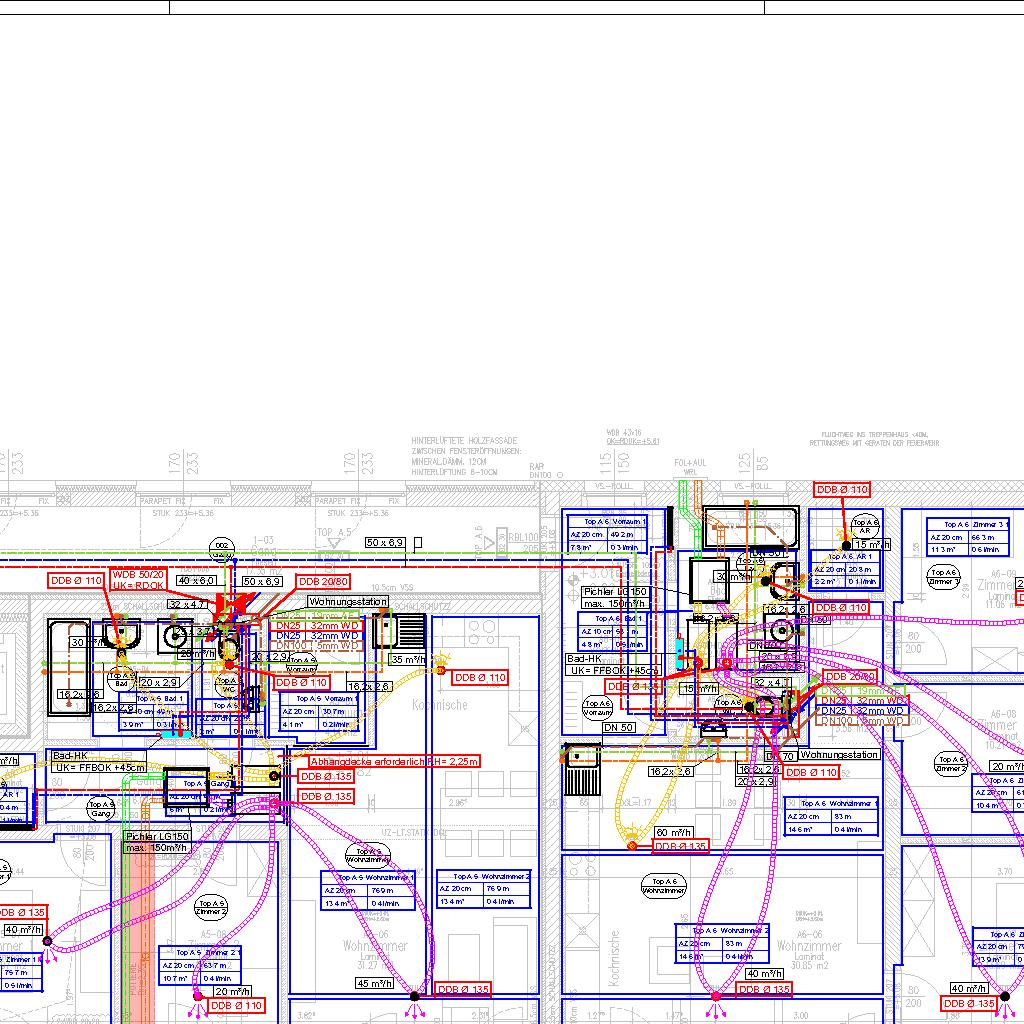The height and width of the screenshot is (1024, 1024).
Task: Click the 002 Gang circular marker
Action: point(221,548)
